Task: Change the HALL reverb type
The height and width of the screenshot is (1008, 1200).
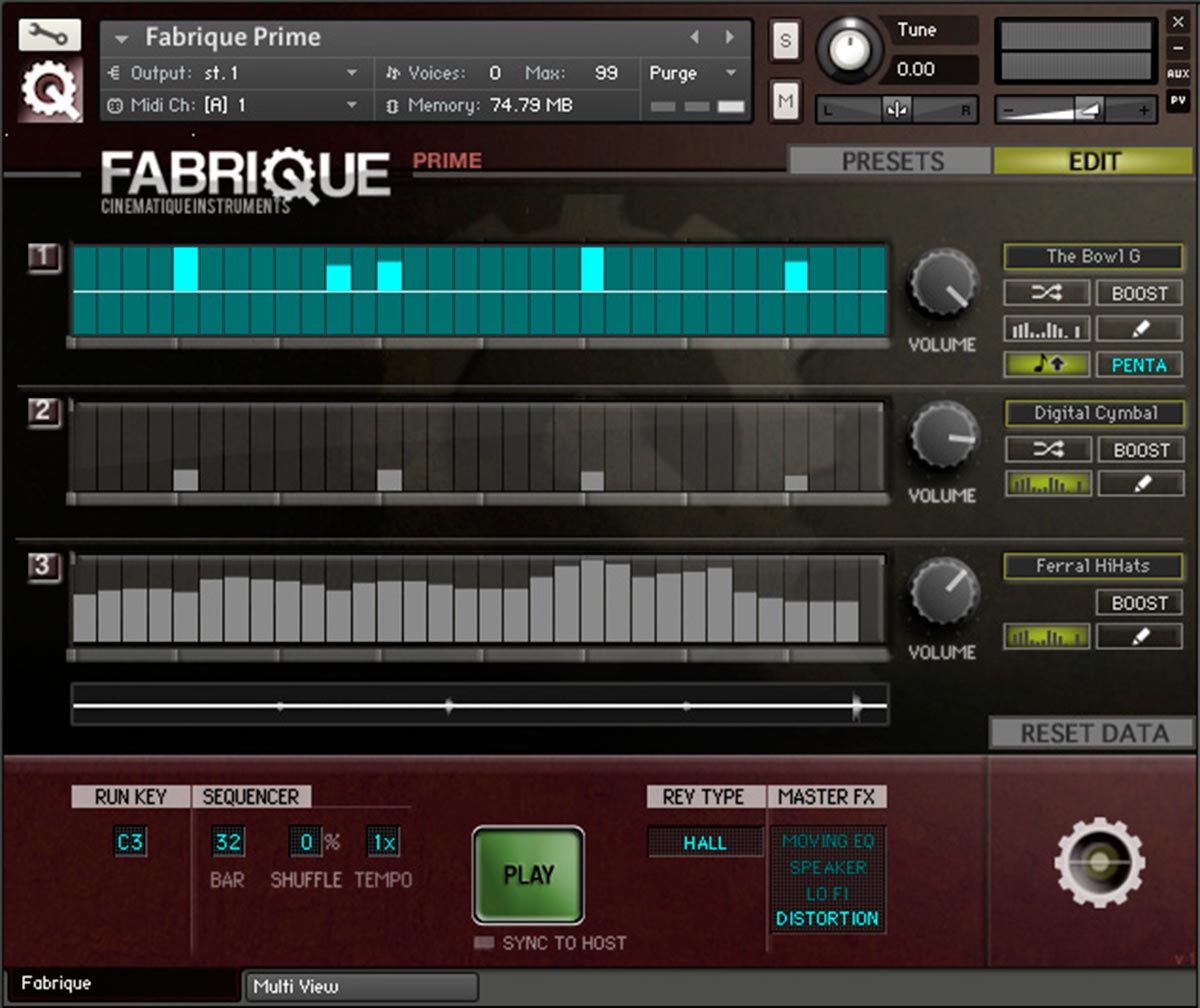Action: point(705,843)
